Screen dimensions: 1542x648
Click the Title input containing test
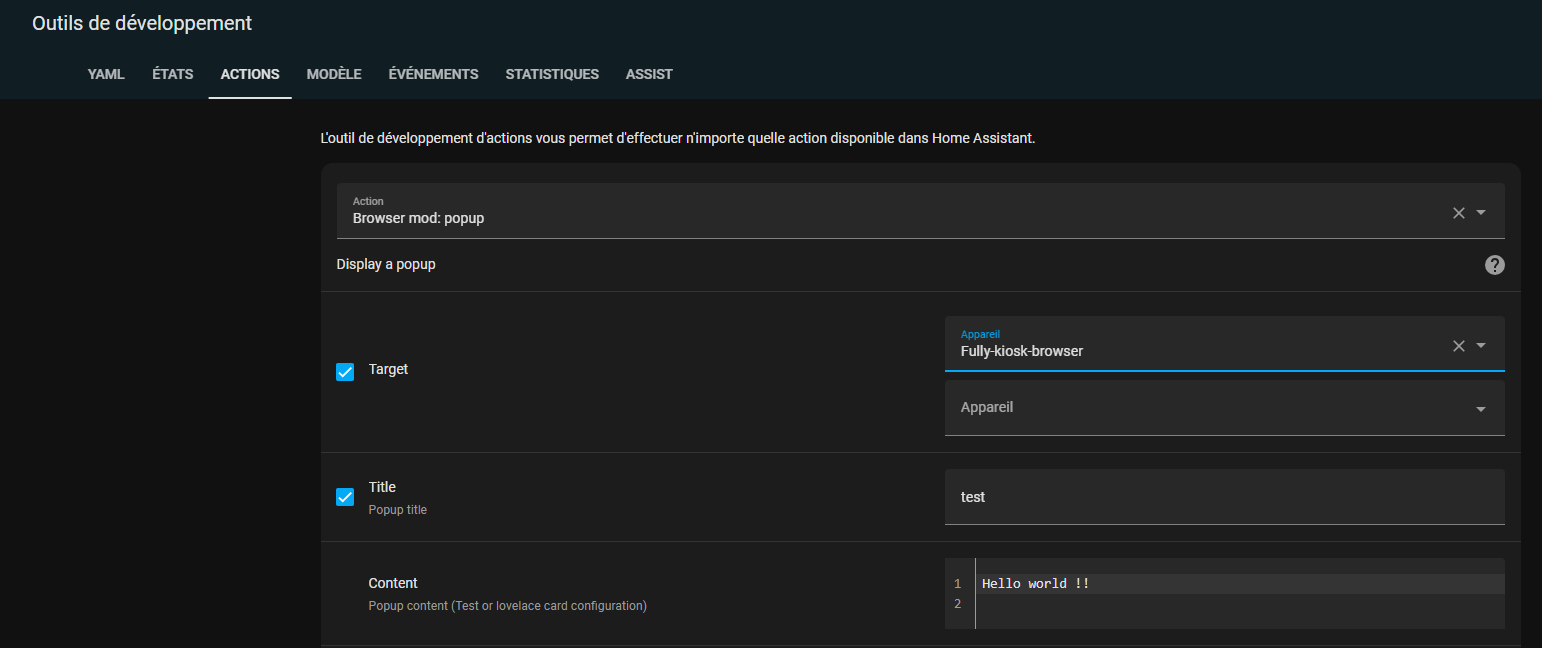[1223, 497]
